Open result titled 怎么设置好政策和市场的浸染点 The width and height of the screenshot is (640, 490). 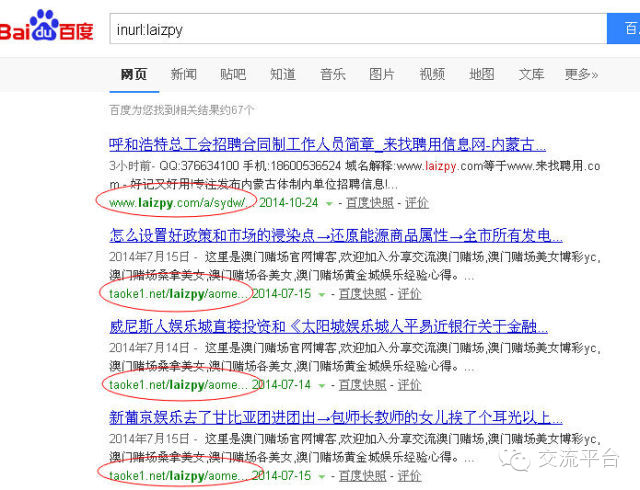click(336, 236)
